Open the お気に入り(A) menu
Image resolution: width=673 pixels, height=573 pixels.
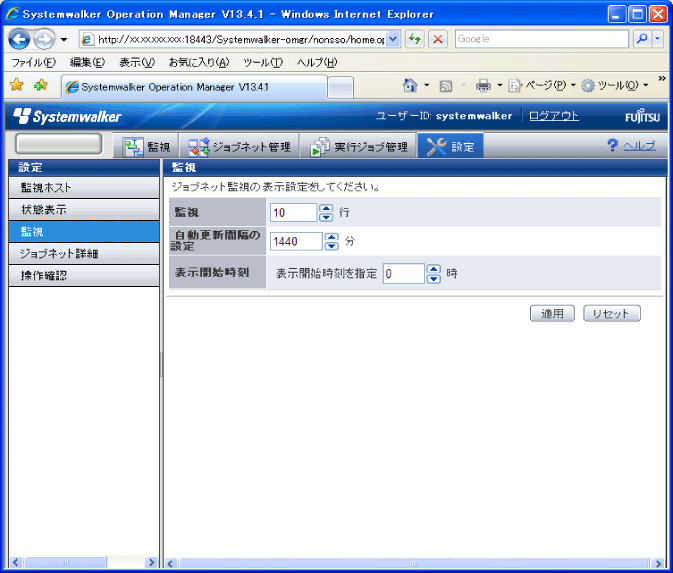coord(199,63)
